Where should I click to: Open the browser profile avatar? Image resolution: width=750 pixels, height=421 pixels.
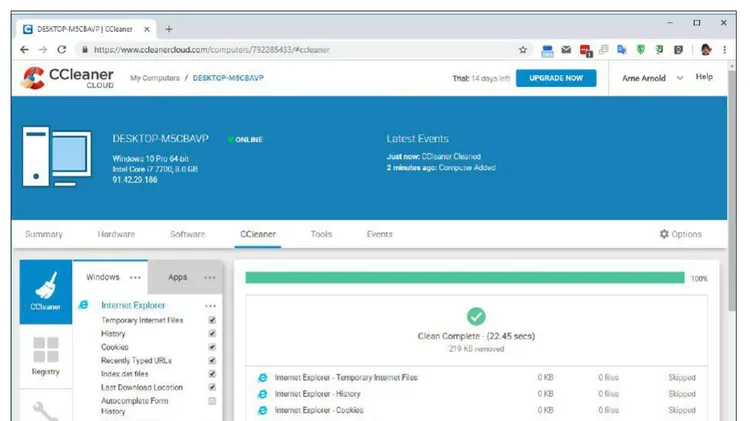point(706,50)
